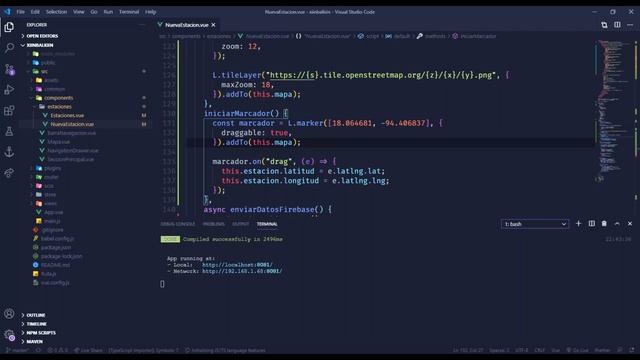Open Explorer more actions ellipsis
The width and height of the screenshot is (640, 360).
click(x=142, y=25)
